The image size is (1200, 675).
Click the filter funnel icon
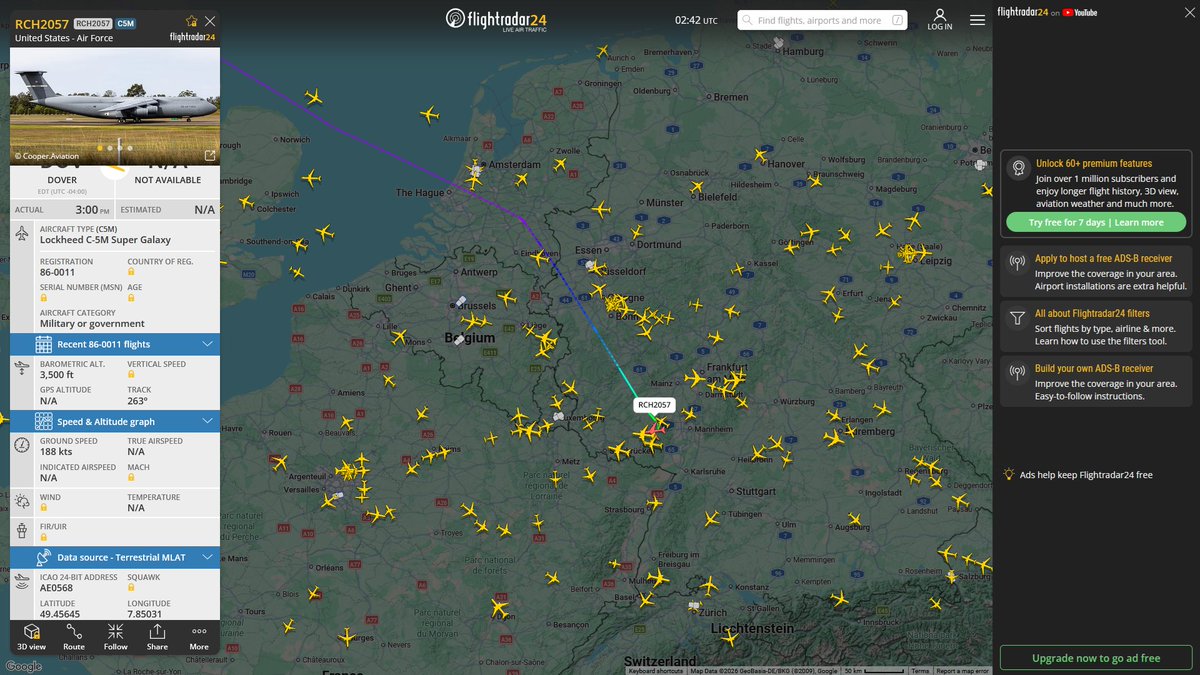coord(1017,318)
